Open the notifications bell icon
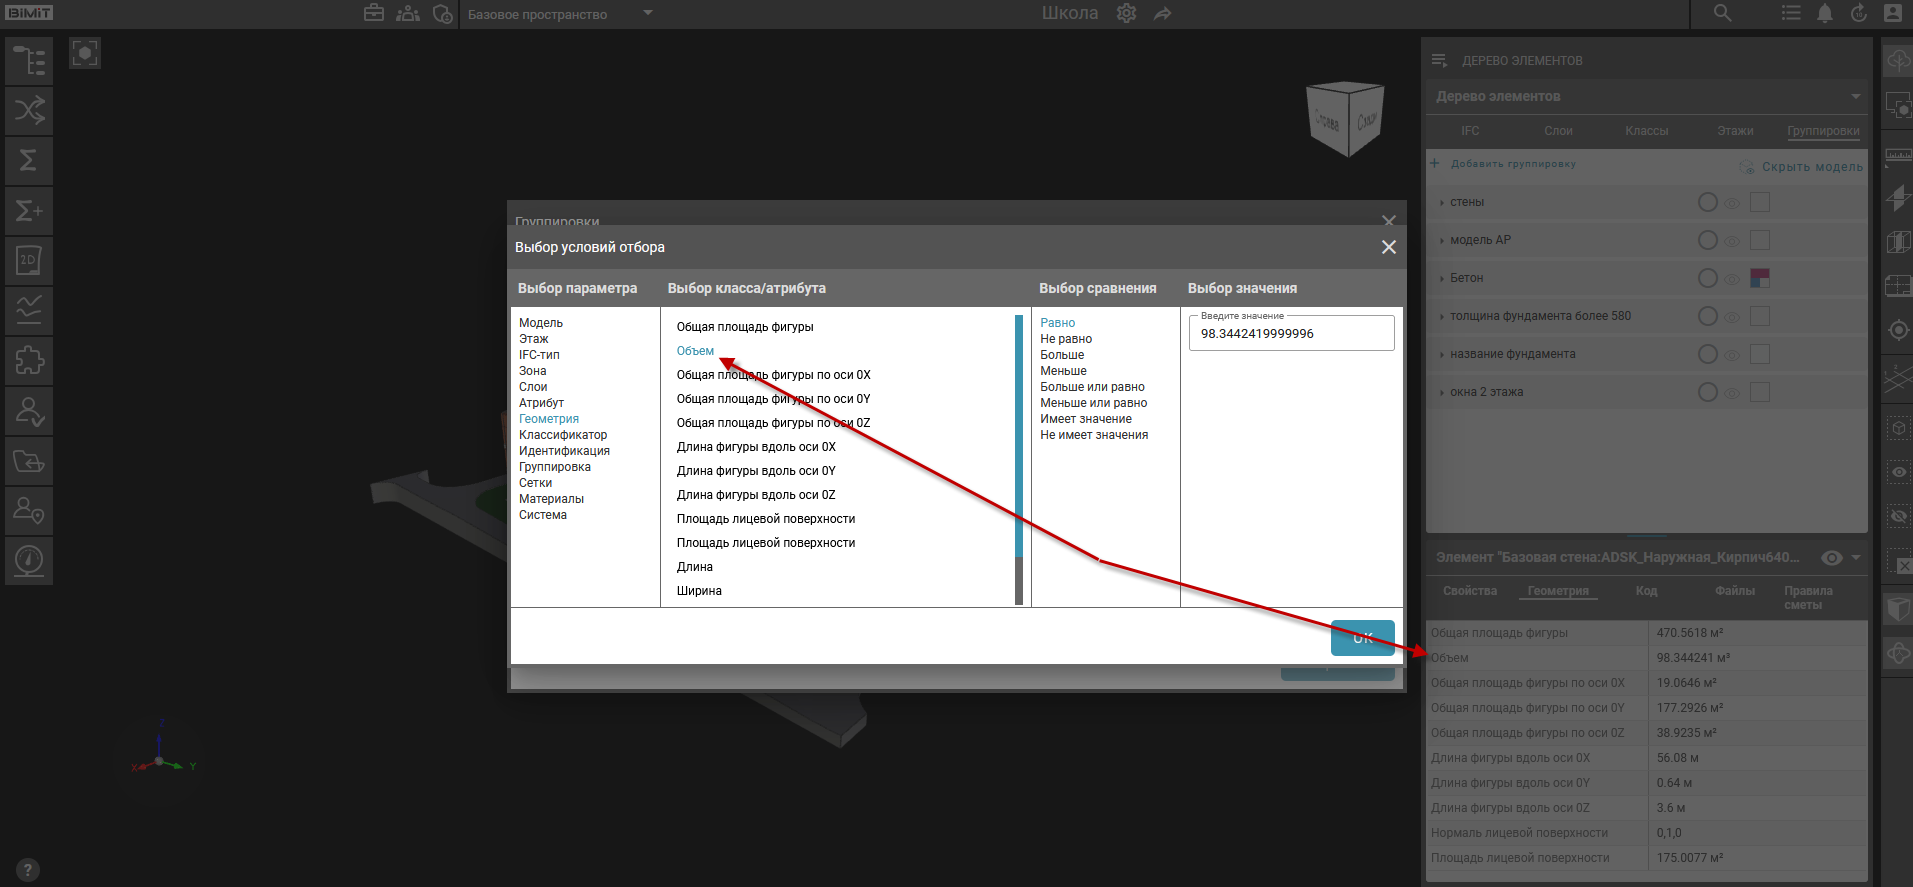1913x887 pixels. point(1825,13)
